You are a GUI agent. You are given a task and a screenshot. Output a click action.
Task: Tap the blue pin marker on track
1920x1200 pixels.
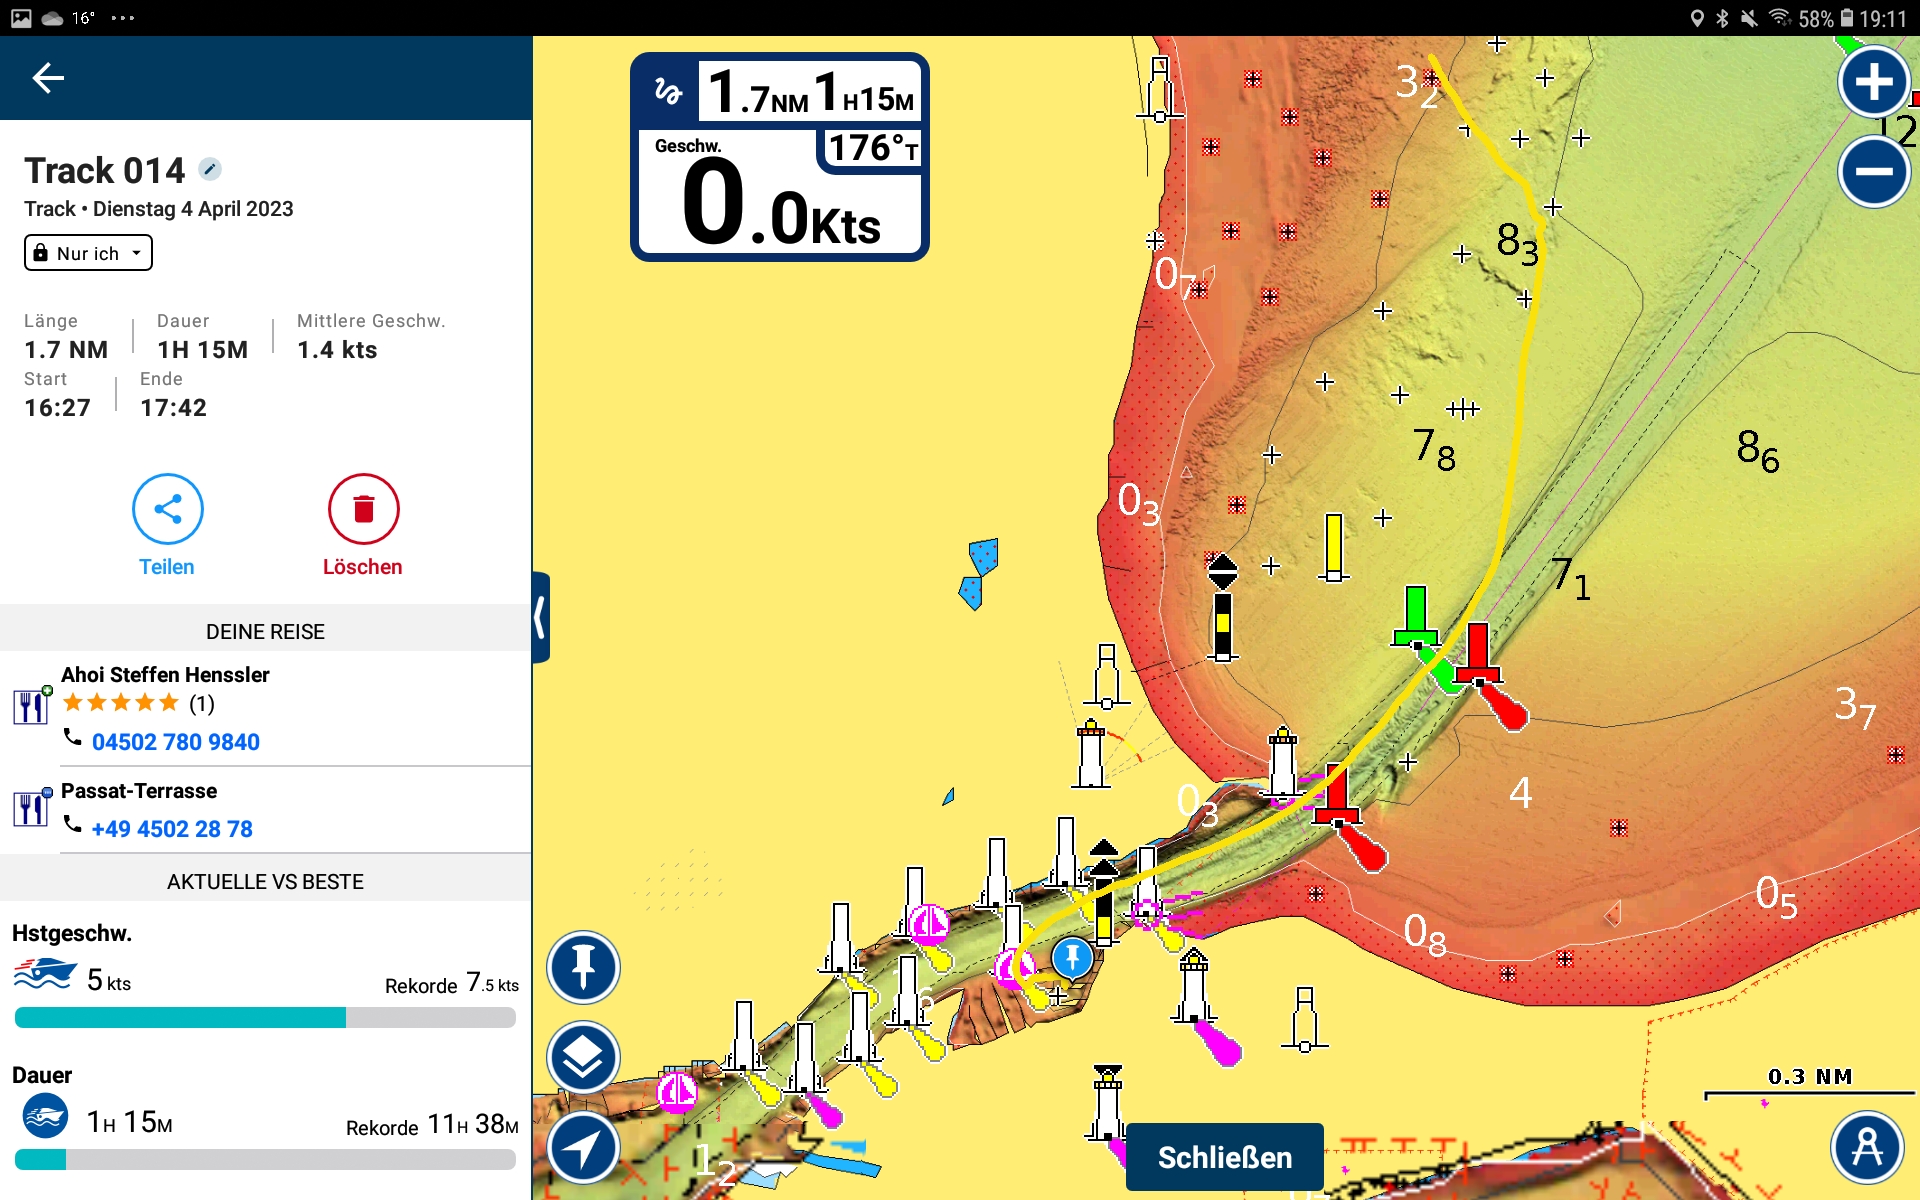point(1072,957)
